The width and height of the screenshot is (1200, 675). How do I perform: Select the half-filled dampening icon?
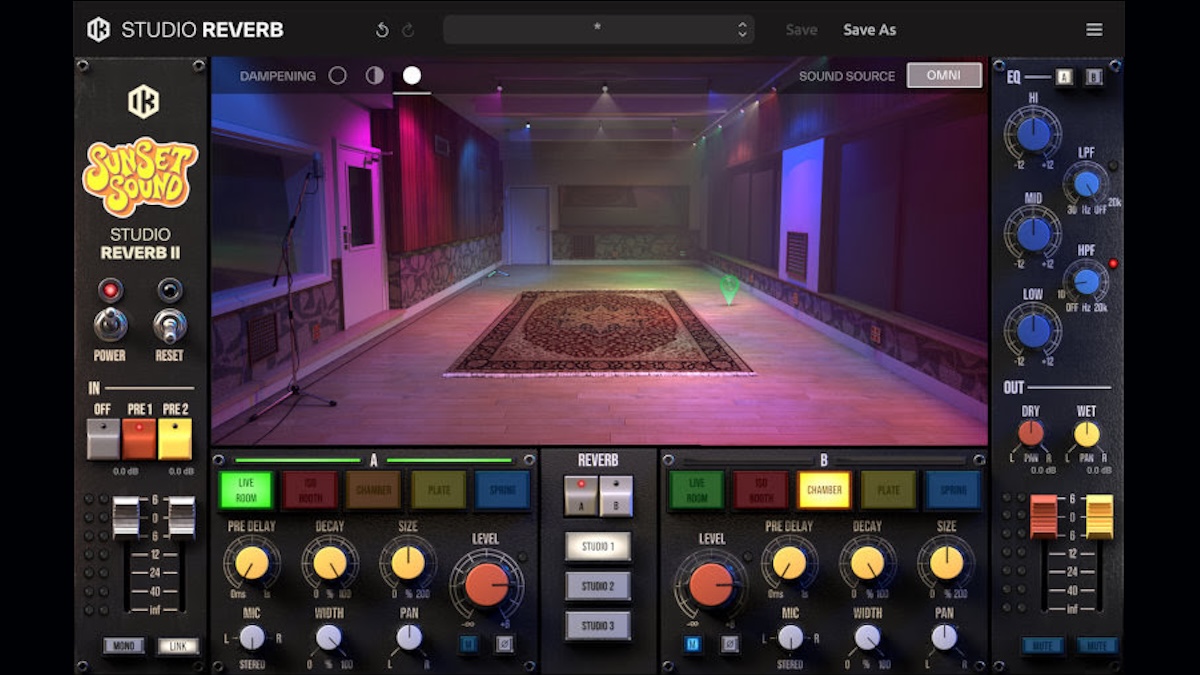tap(375, 76)
